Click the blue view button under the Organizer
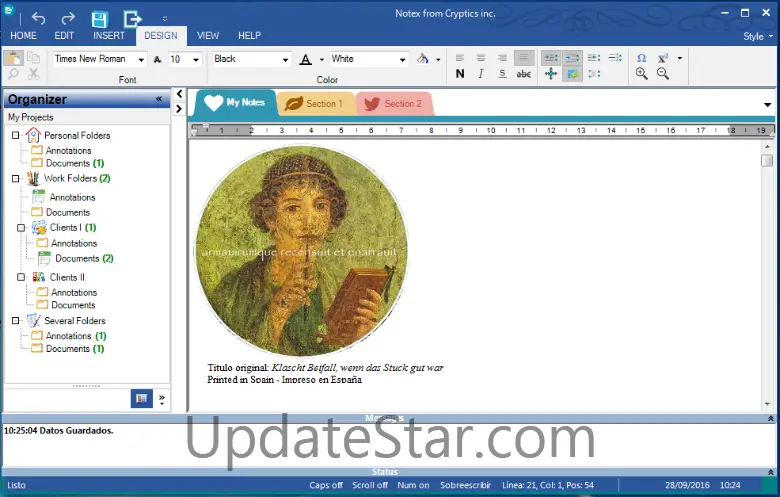 [x=142, y=398]
